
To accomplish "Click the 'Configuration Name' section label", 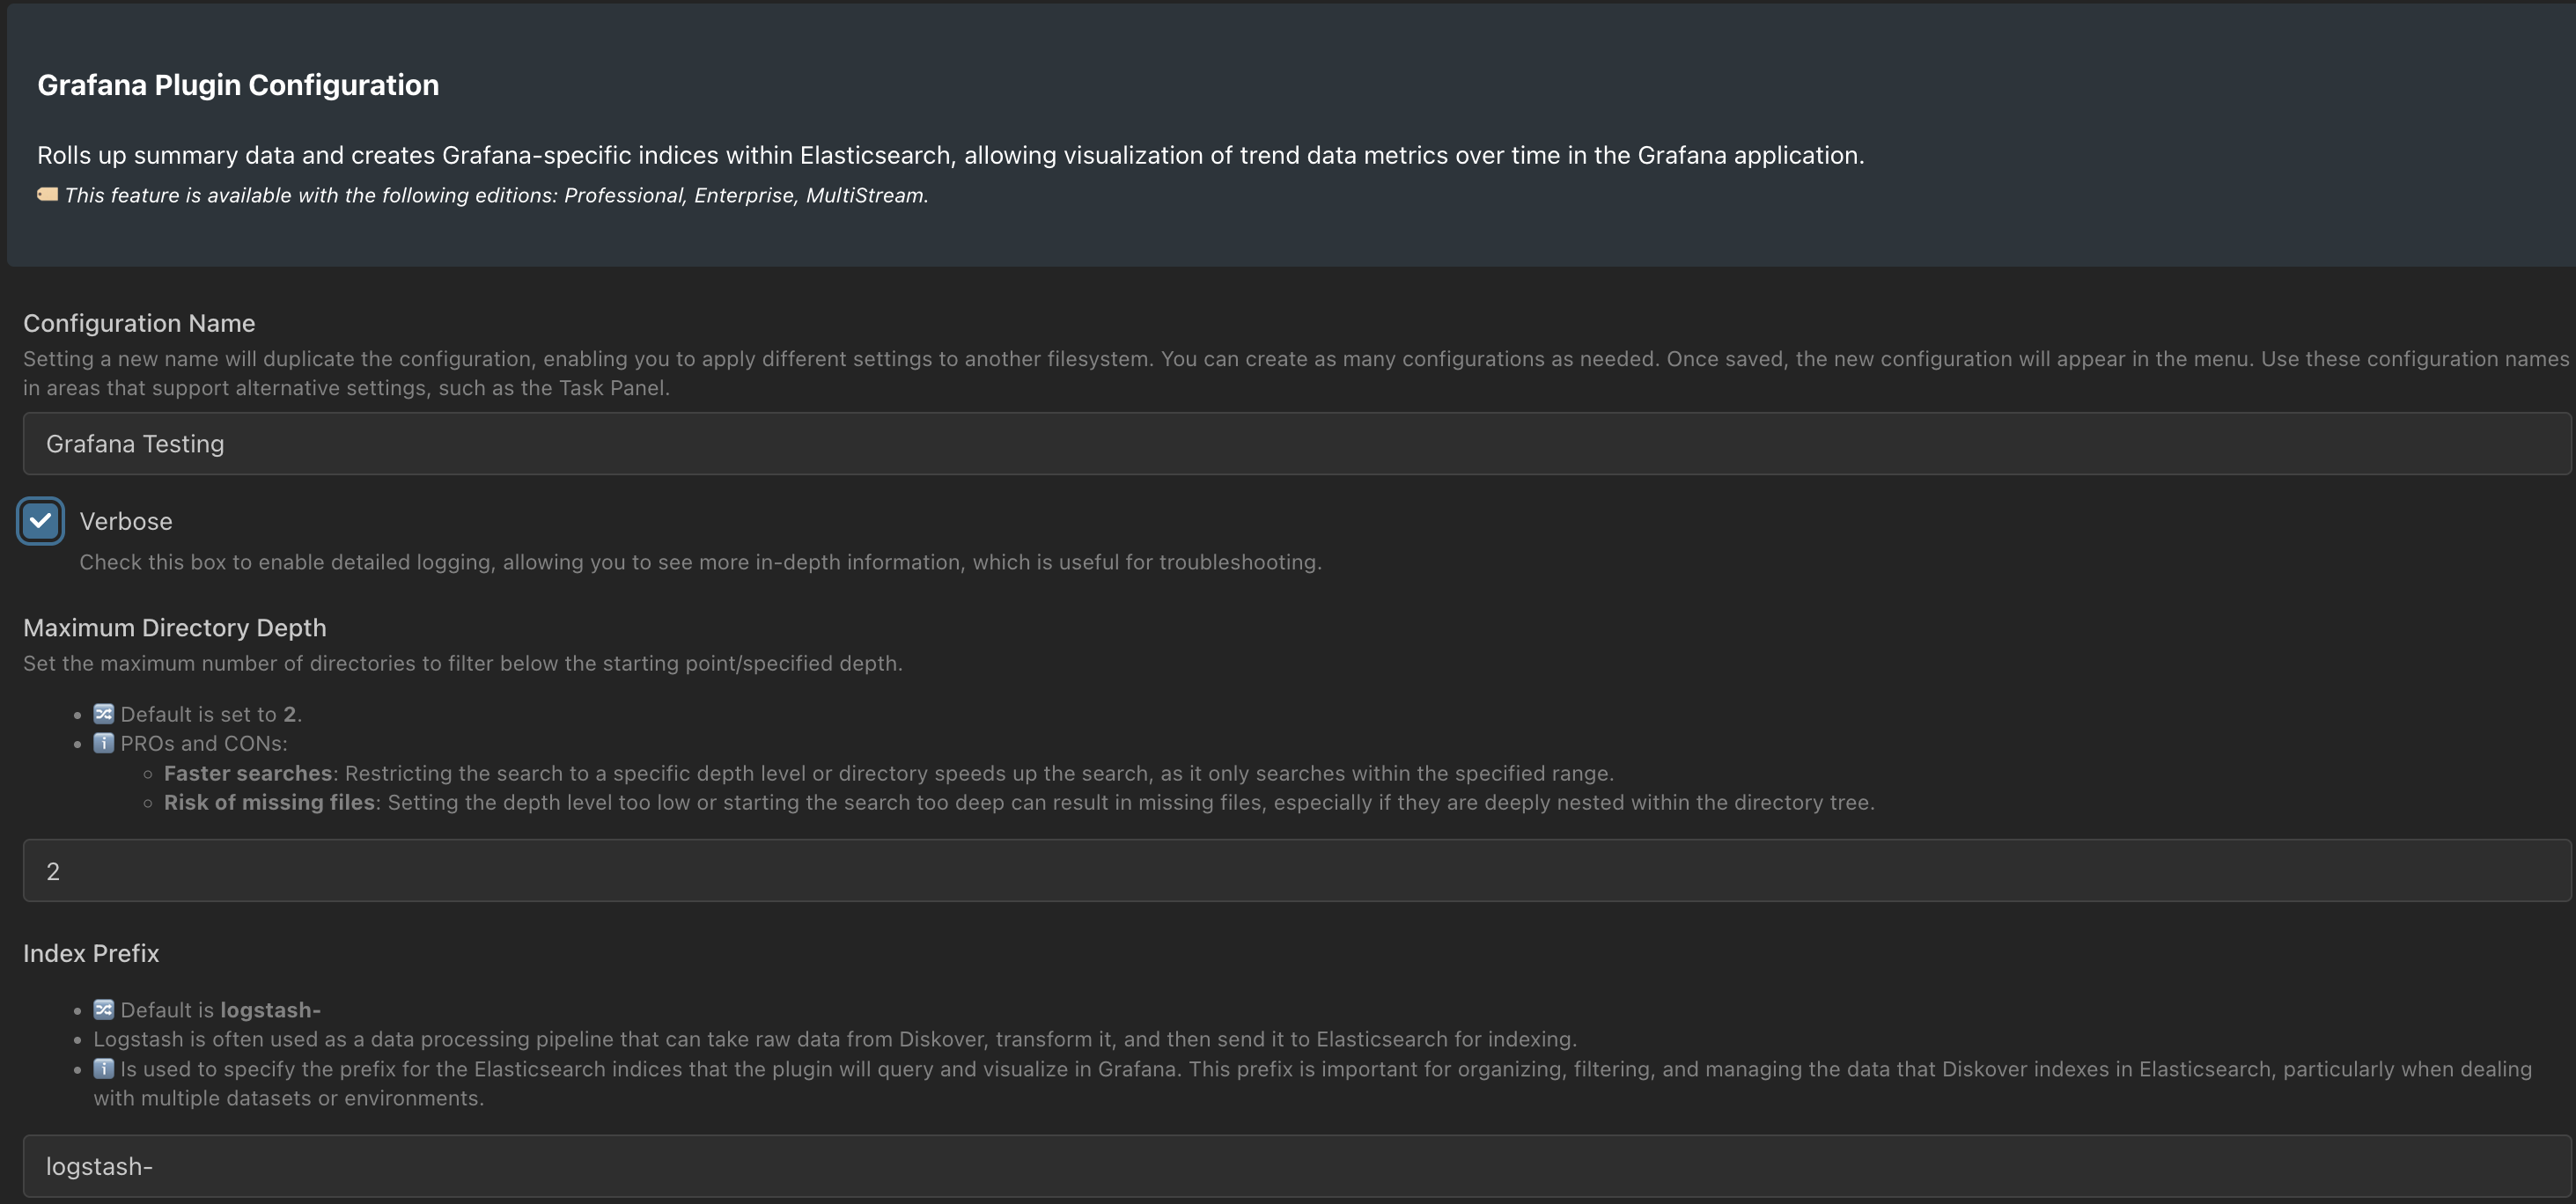I will (x=139, y=323).
